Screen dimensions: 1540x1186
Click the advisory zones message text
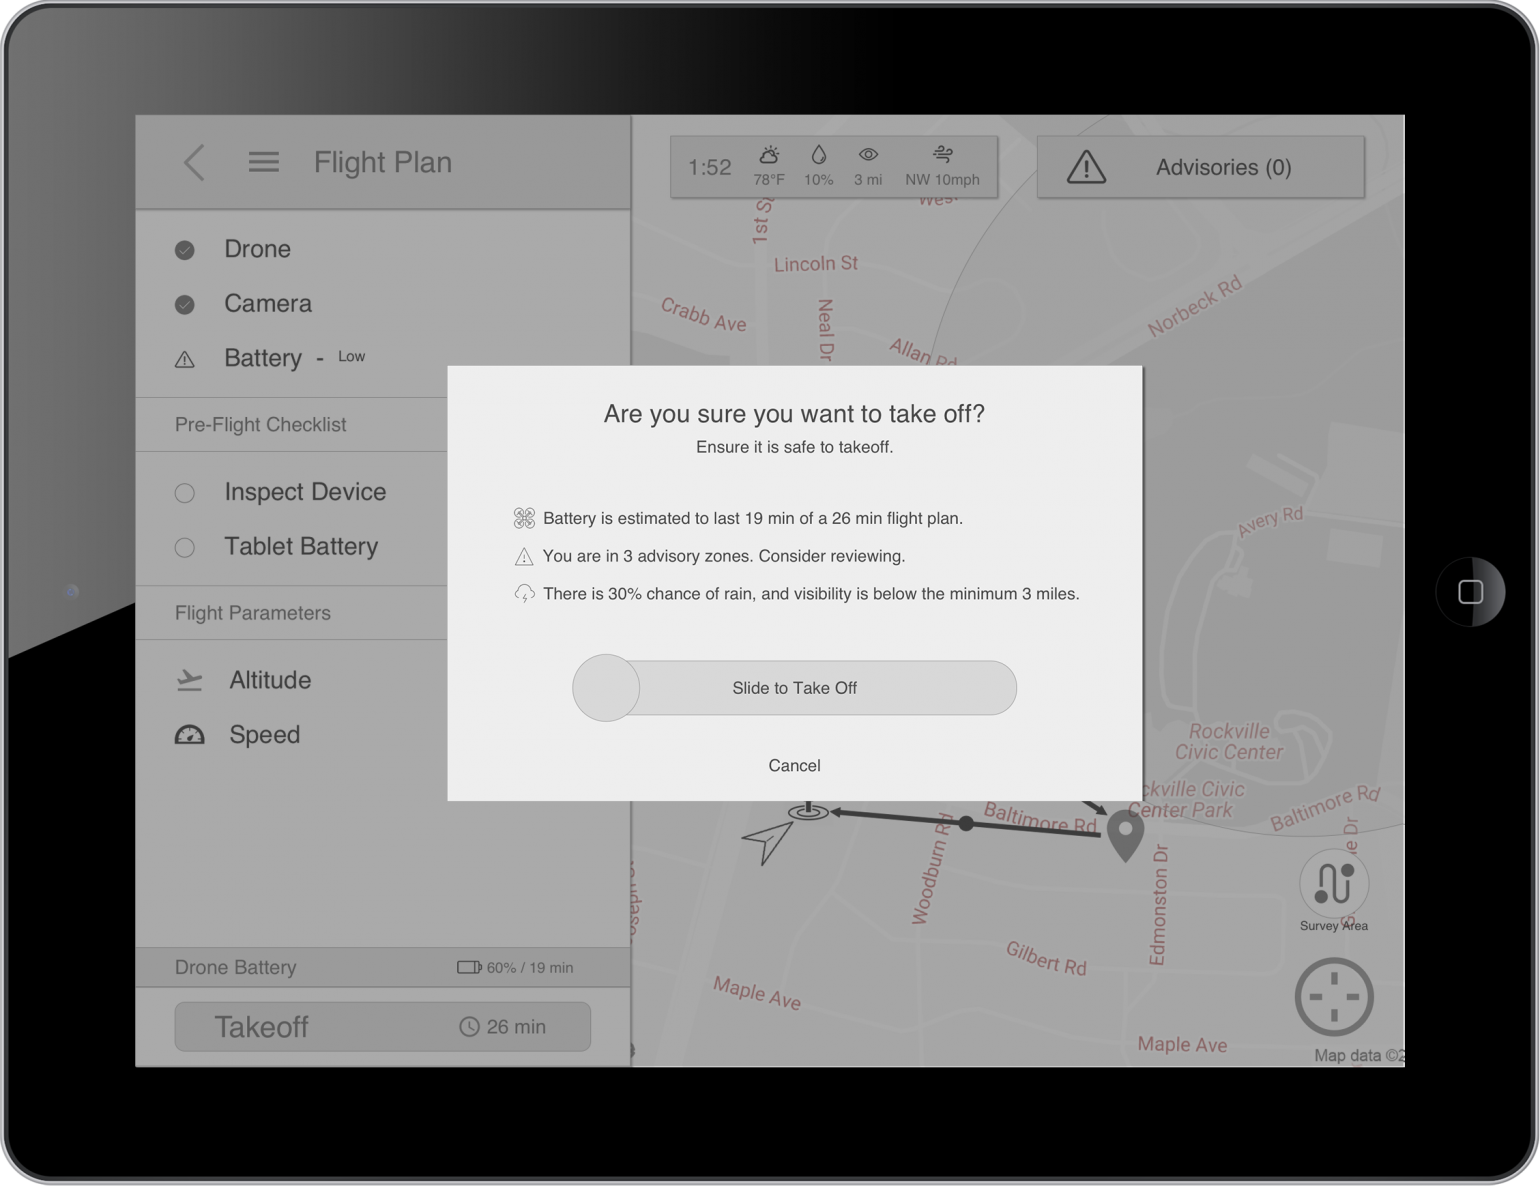point(724,556)
